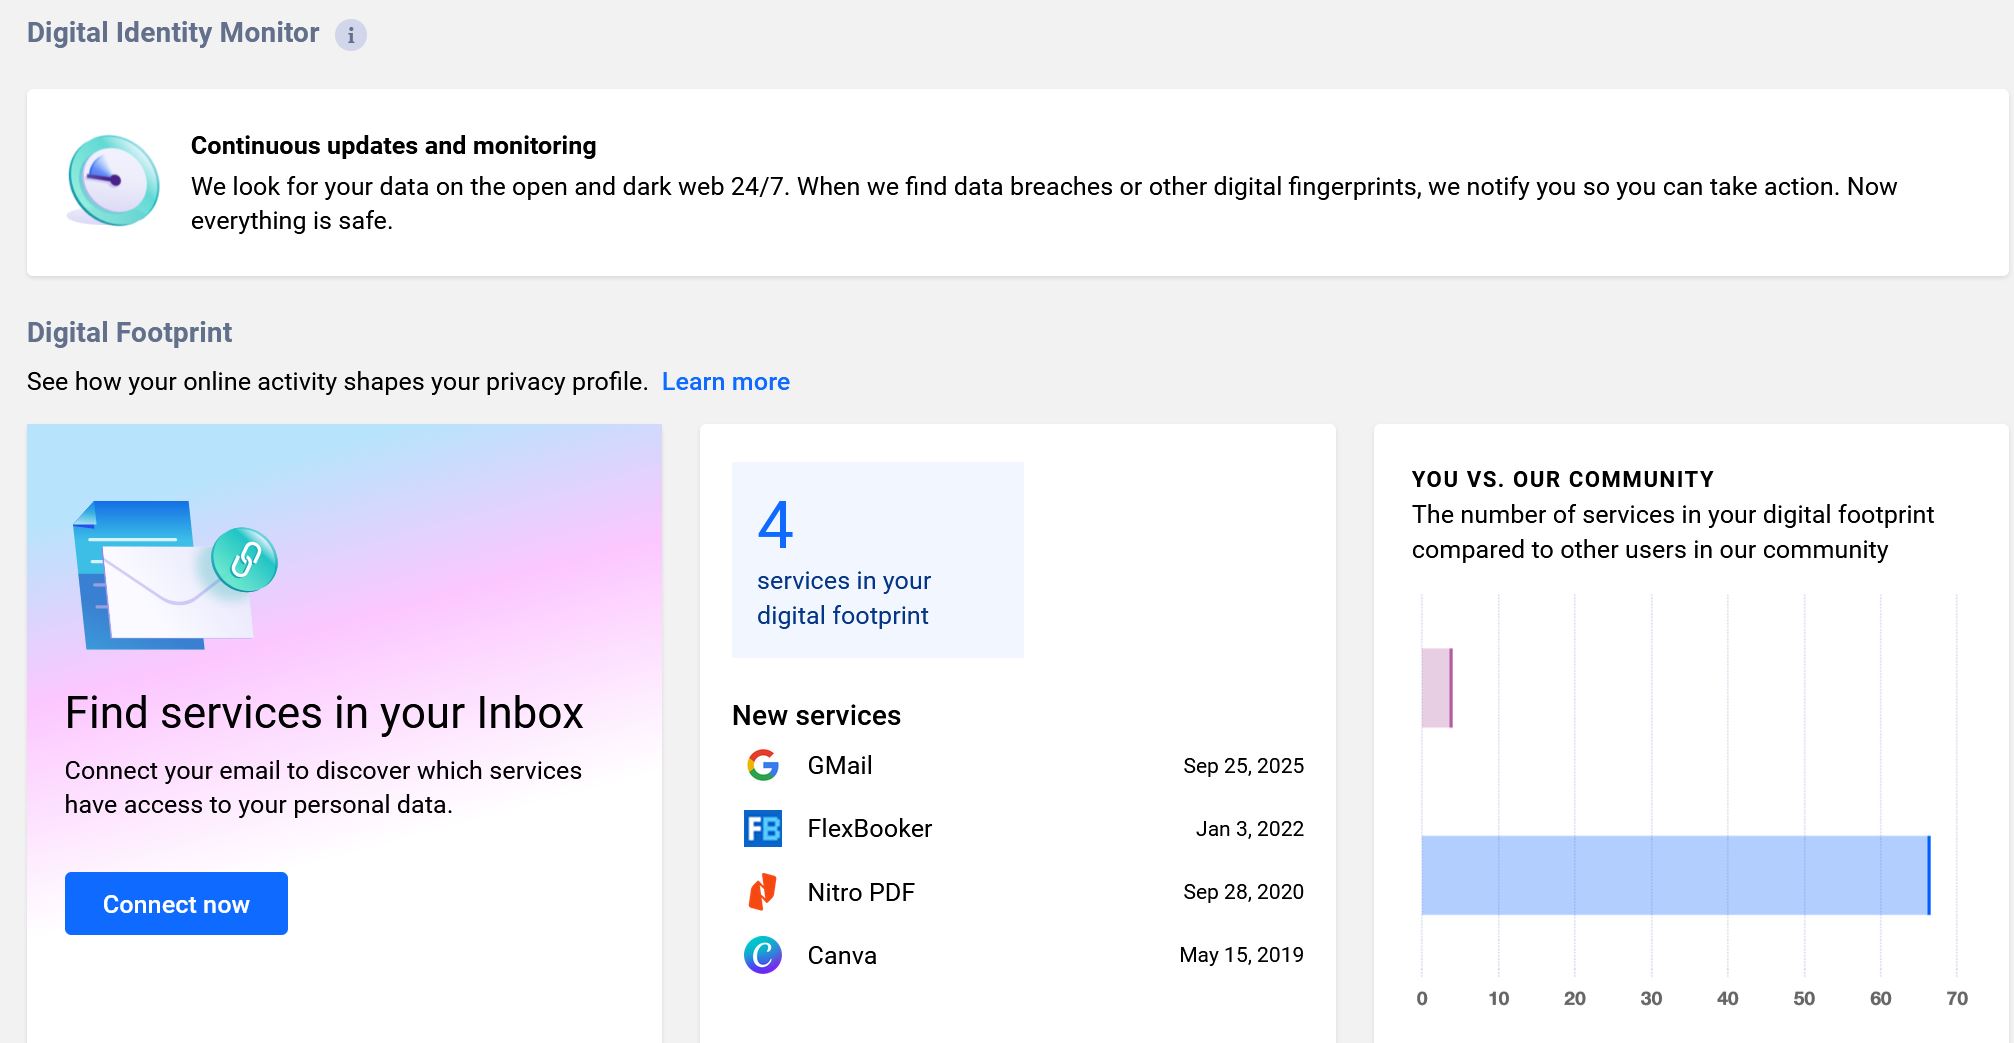Click the Continuous updates and monitoring heading
The width and height of the screenshot is (2014, 1043).
393,146
